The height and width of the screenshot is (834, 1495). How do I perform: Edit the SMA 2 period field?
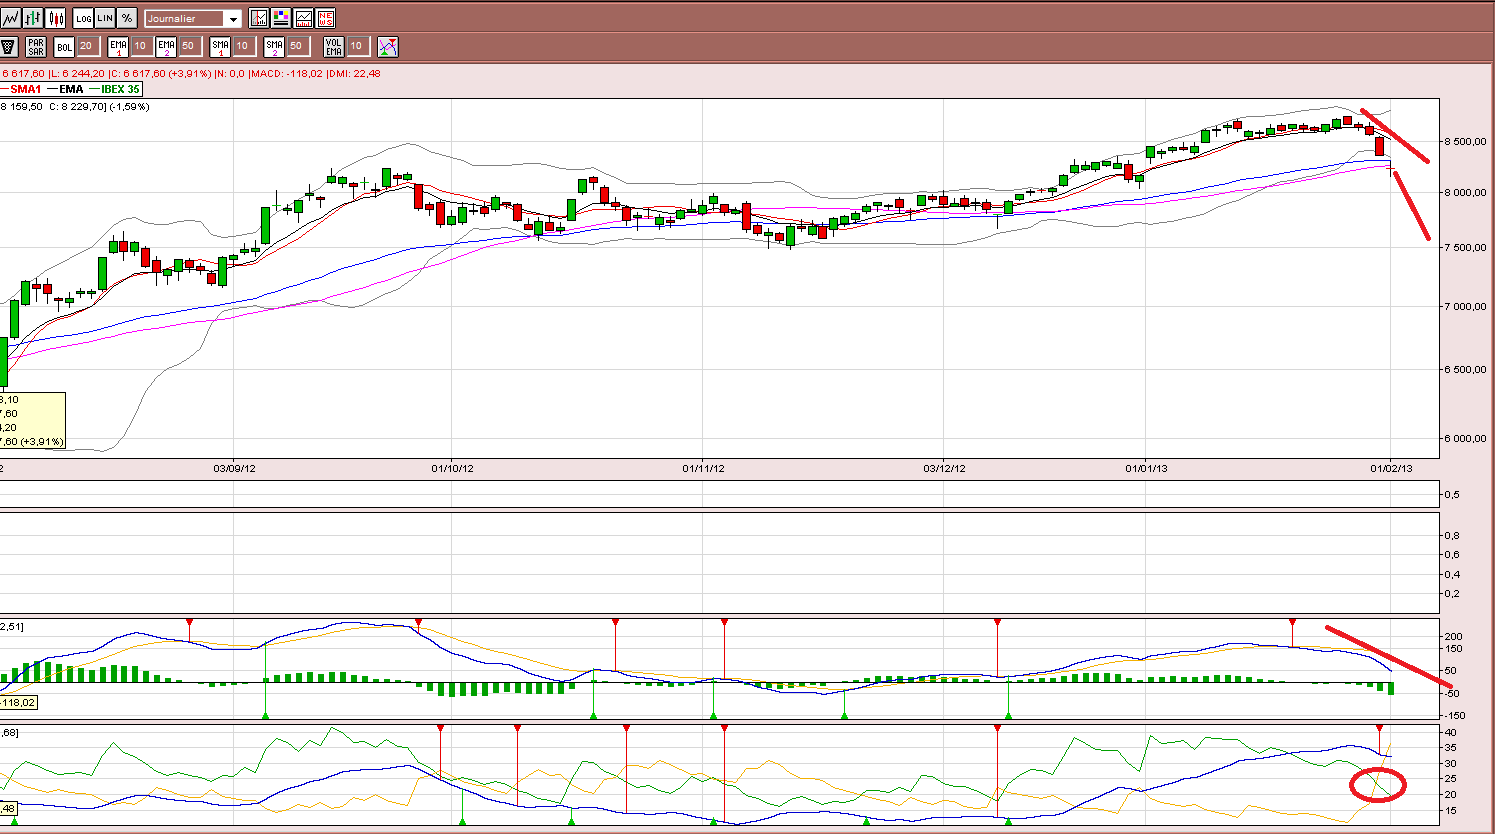298,46
